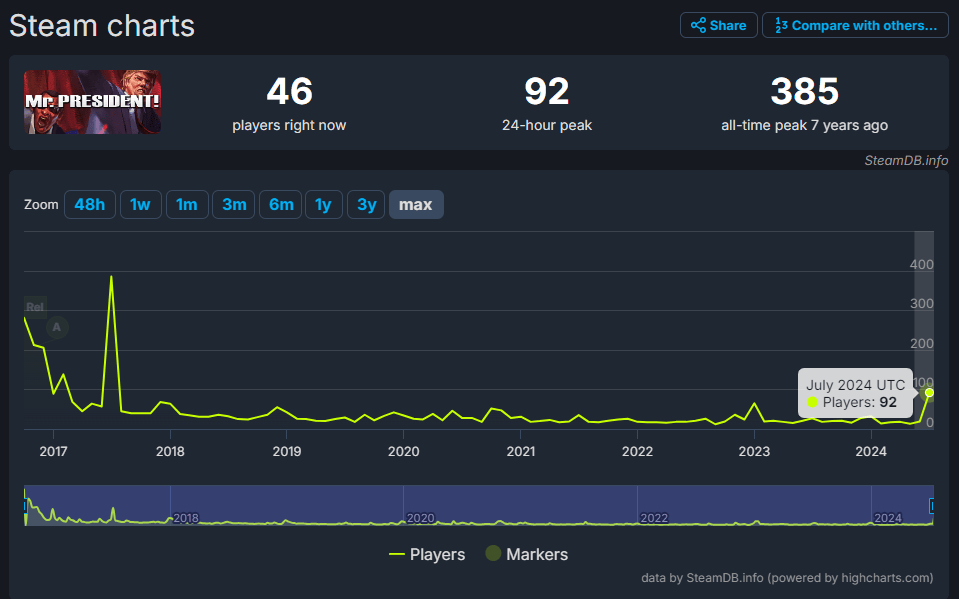Toggle the Markers series in legend
The image size is (959, 599).
526,554
